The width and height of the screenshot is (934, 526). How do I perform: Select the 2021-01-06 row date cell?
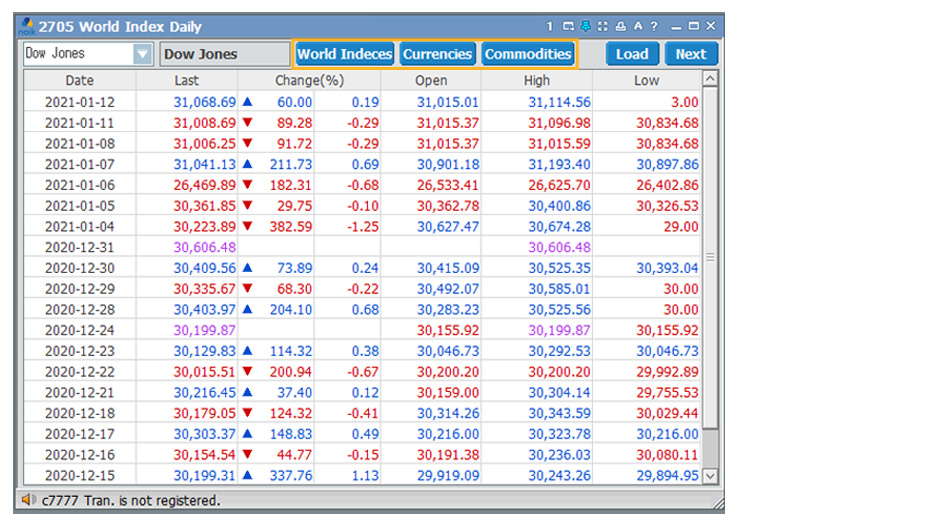tap(80, 184)
